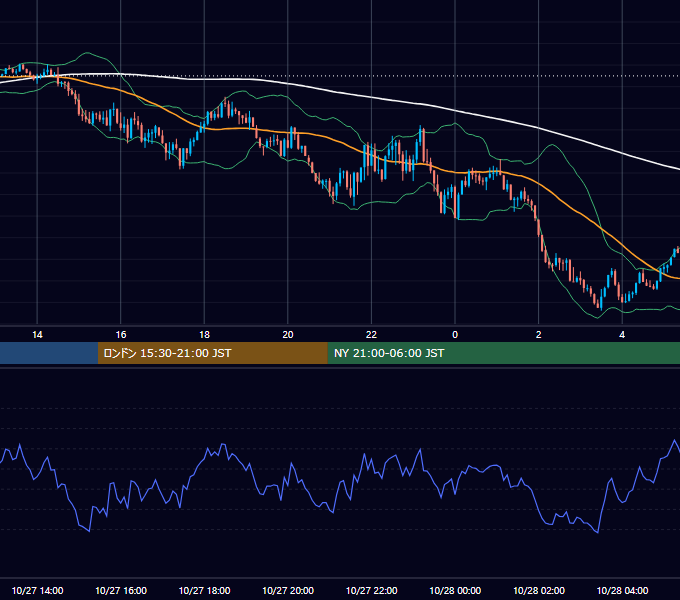
Task: Click the 10/27 18:00 label on oscillator axis
Action: coord(204,590)
